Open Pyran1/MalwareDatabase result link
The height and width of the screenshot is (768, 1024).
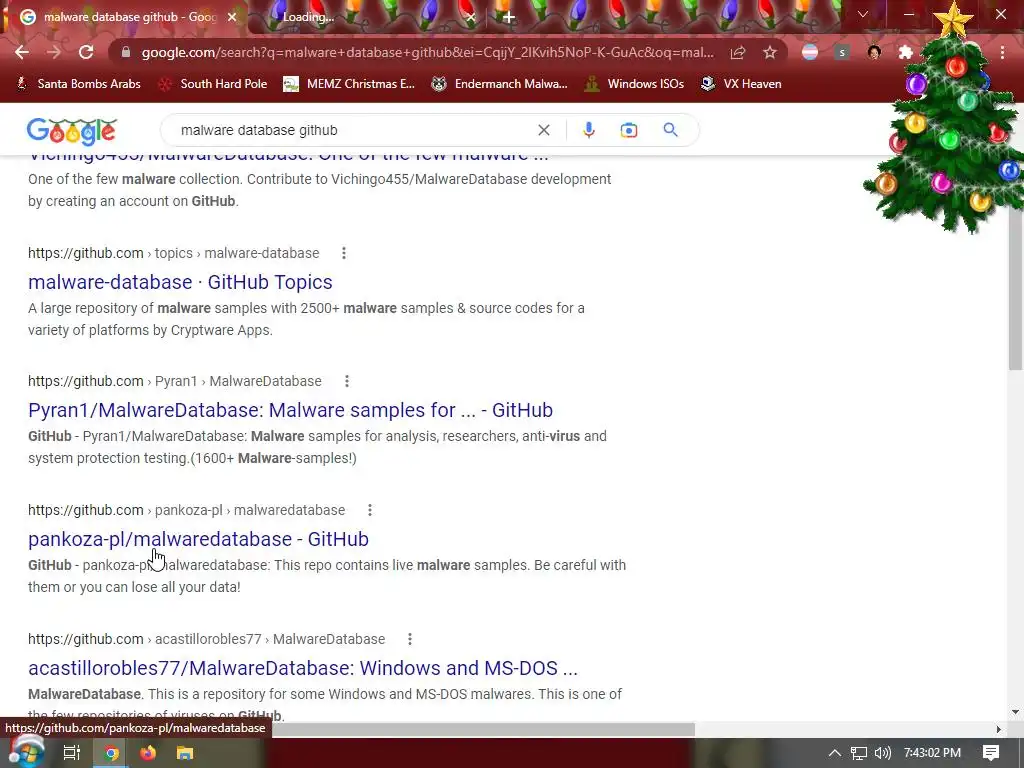tap(291, 410)
